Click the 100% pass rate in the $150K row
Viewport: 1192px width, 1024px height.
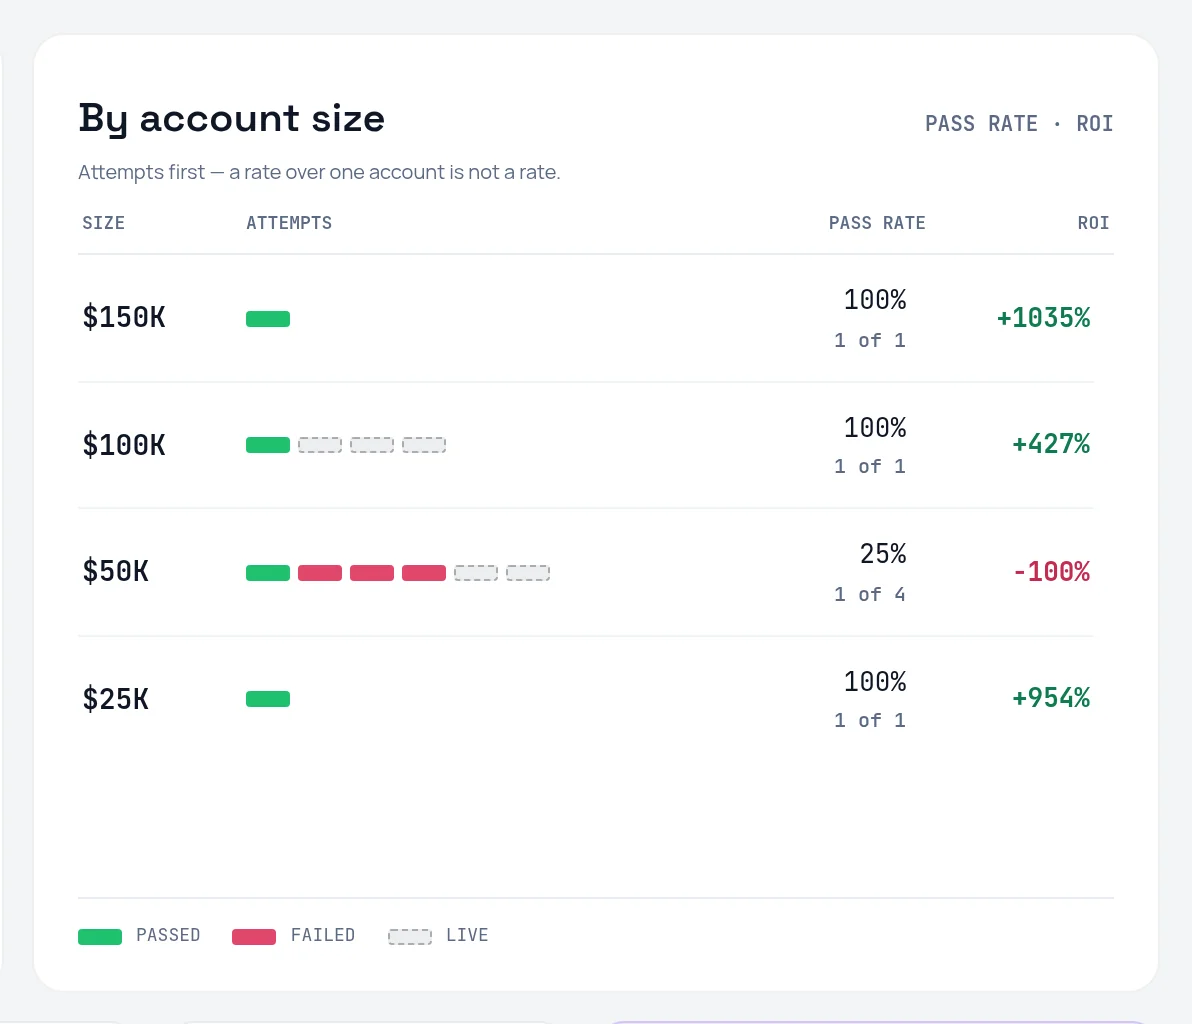pos(875,300)
